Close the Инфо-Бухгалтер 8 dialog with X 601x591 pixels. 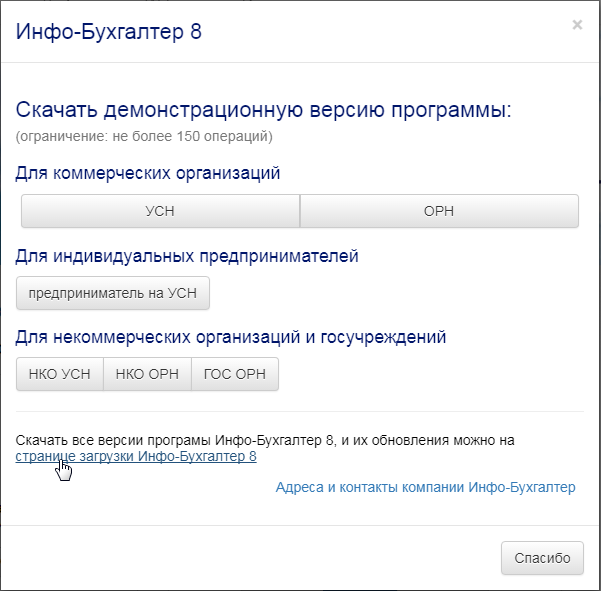577,25
